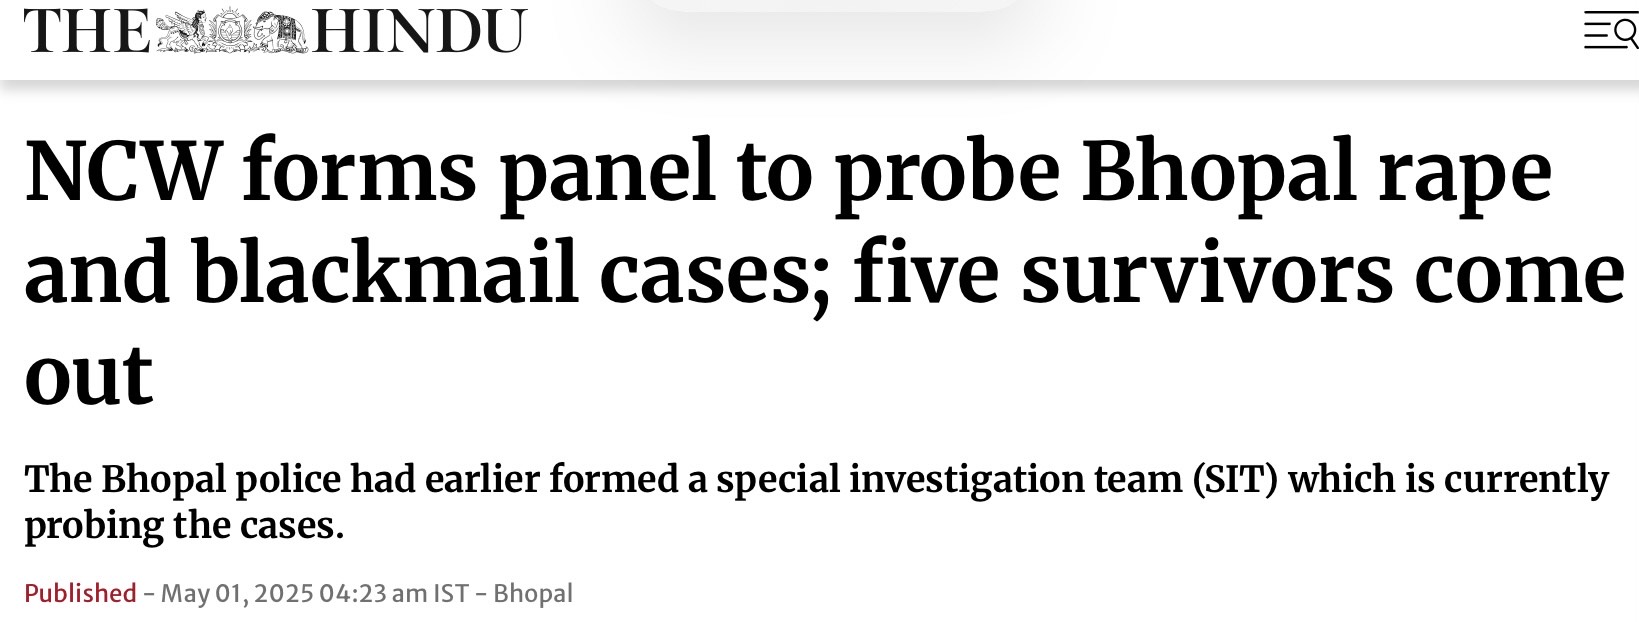Viewport: 1639px width, 622px height.
Task: Click the red "Published" label
Action: pos(80,593)
